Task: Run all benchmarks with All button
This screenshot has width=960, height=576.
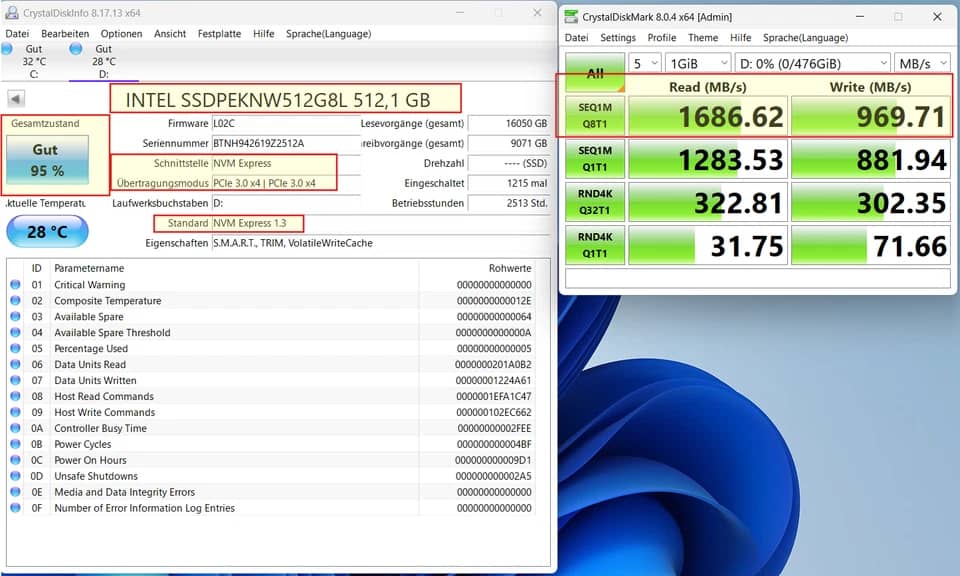Action: (594, 73)
